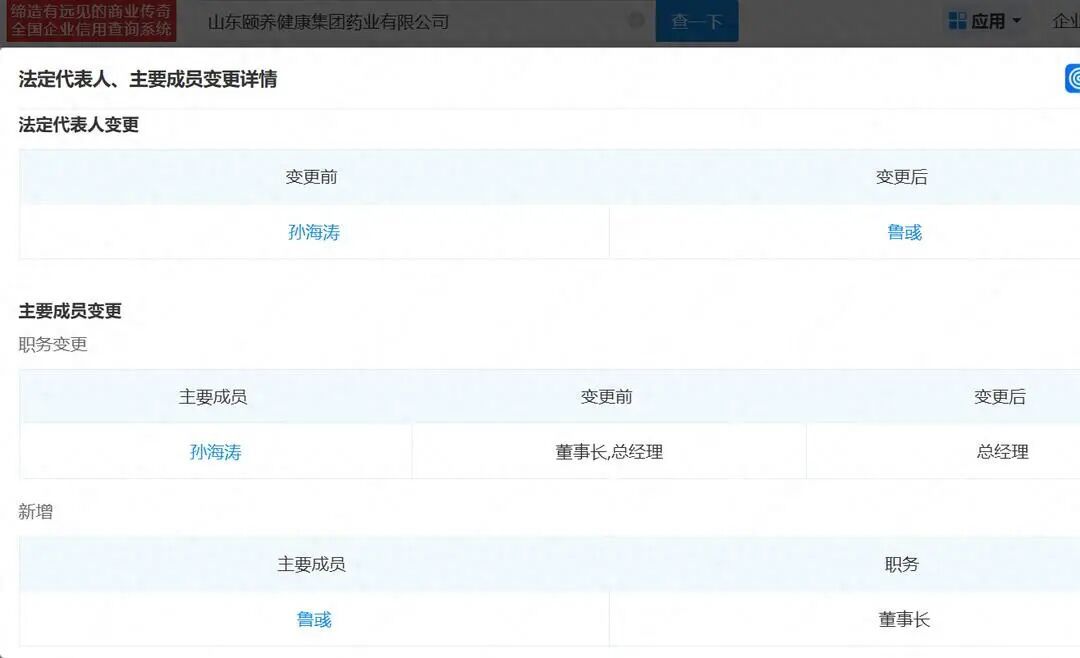Click the 主要成员 table header

pos(213,396)
